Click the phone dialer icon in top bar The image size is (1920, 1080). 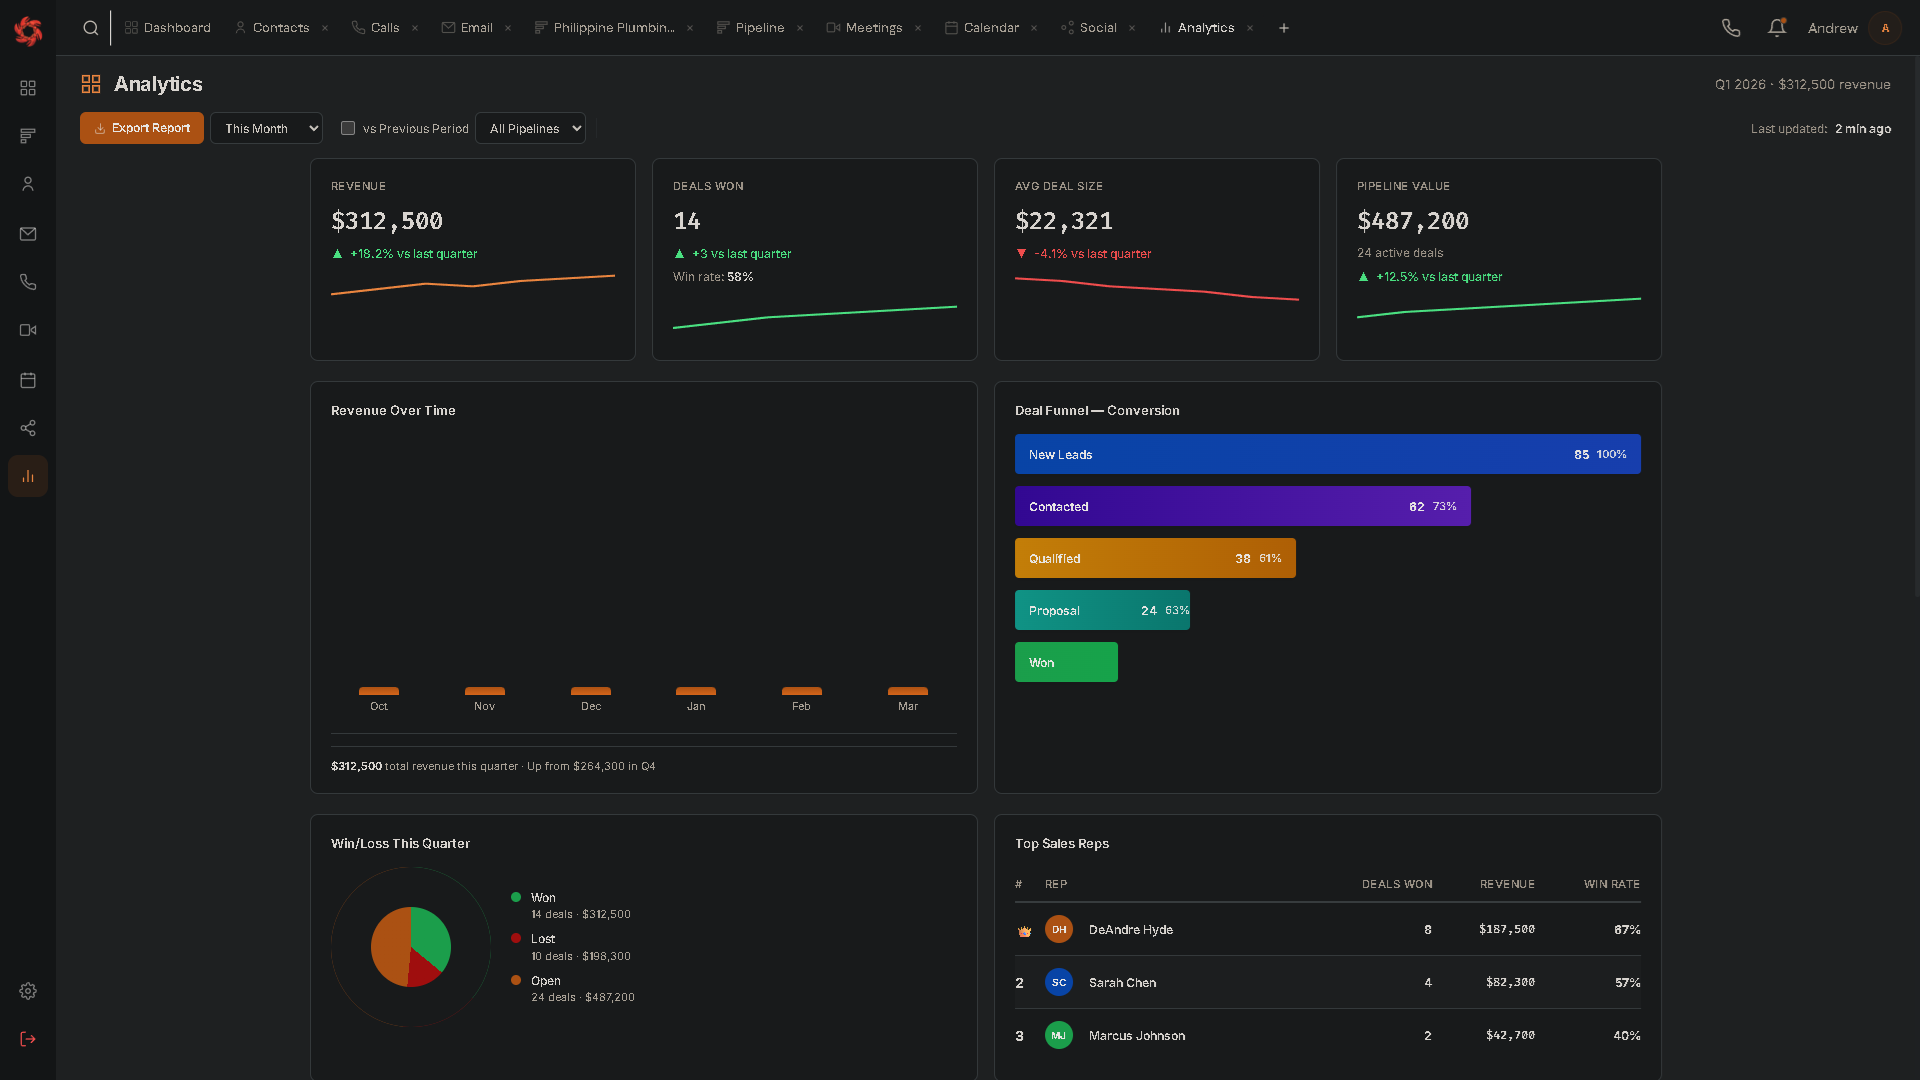pos(1731,28)
